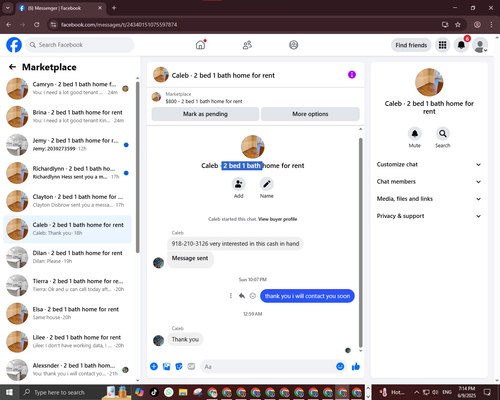Image resolution: width=500 pixels, height=400 pixels.
Task: Click Find friends button
Action: pyautogui.click(x=411, y=45)
